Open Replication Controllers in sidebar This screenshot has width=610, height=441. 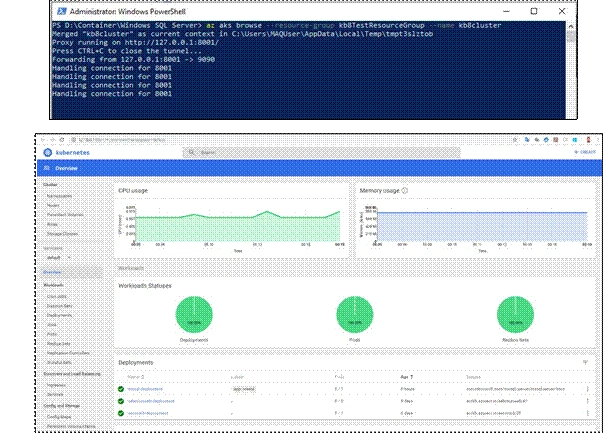[x=68, y=353]
